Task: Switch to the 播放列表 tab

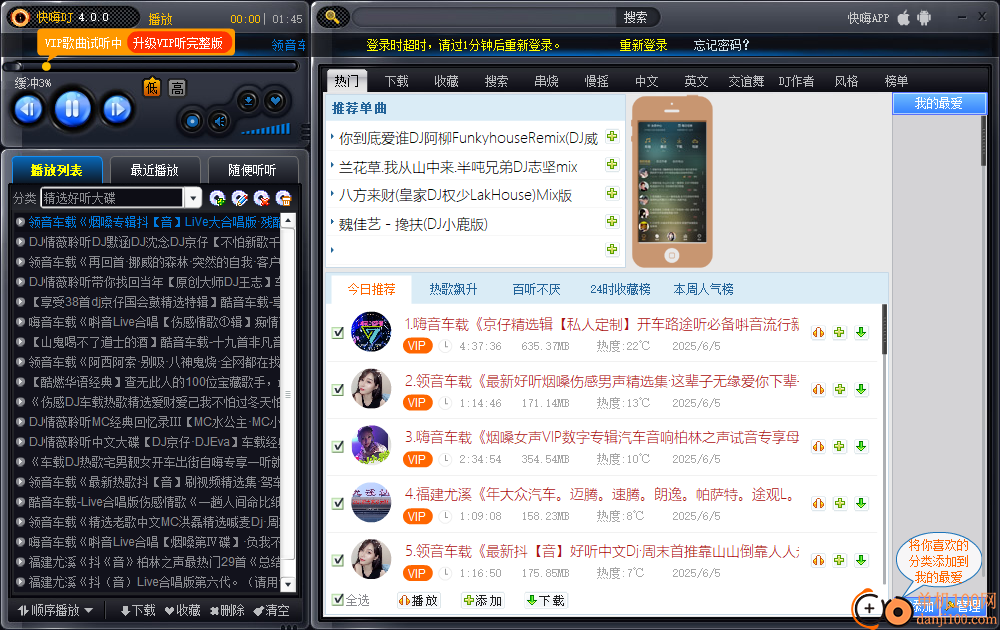Action: pos(57,170)
